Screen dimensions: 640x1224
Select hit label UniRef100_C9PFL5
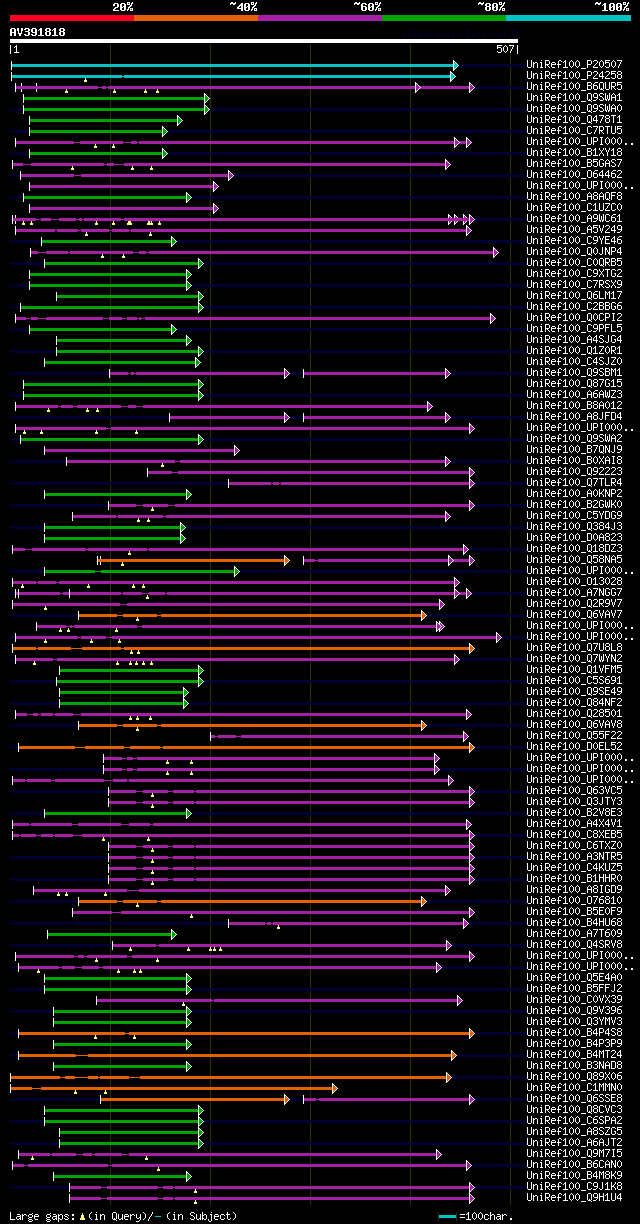point(574,328)
